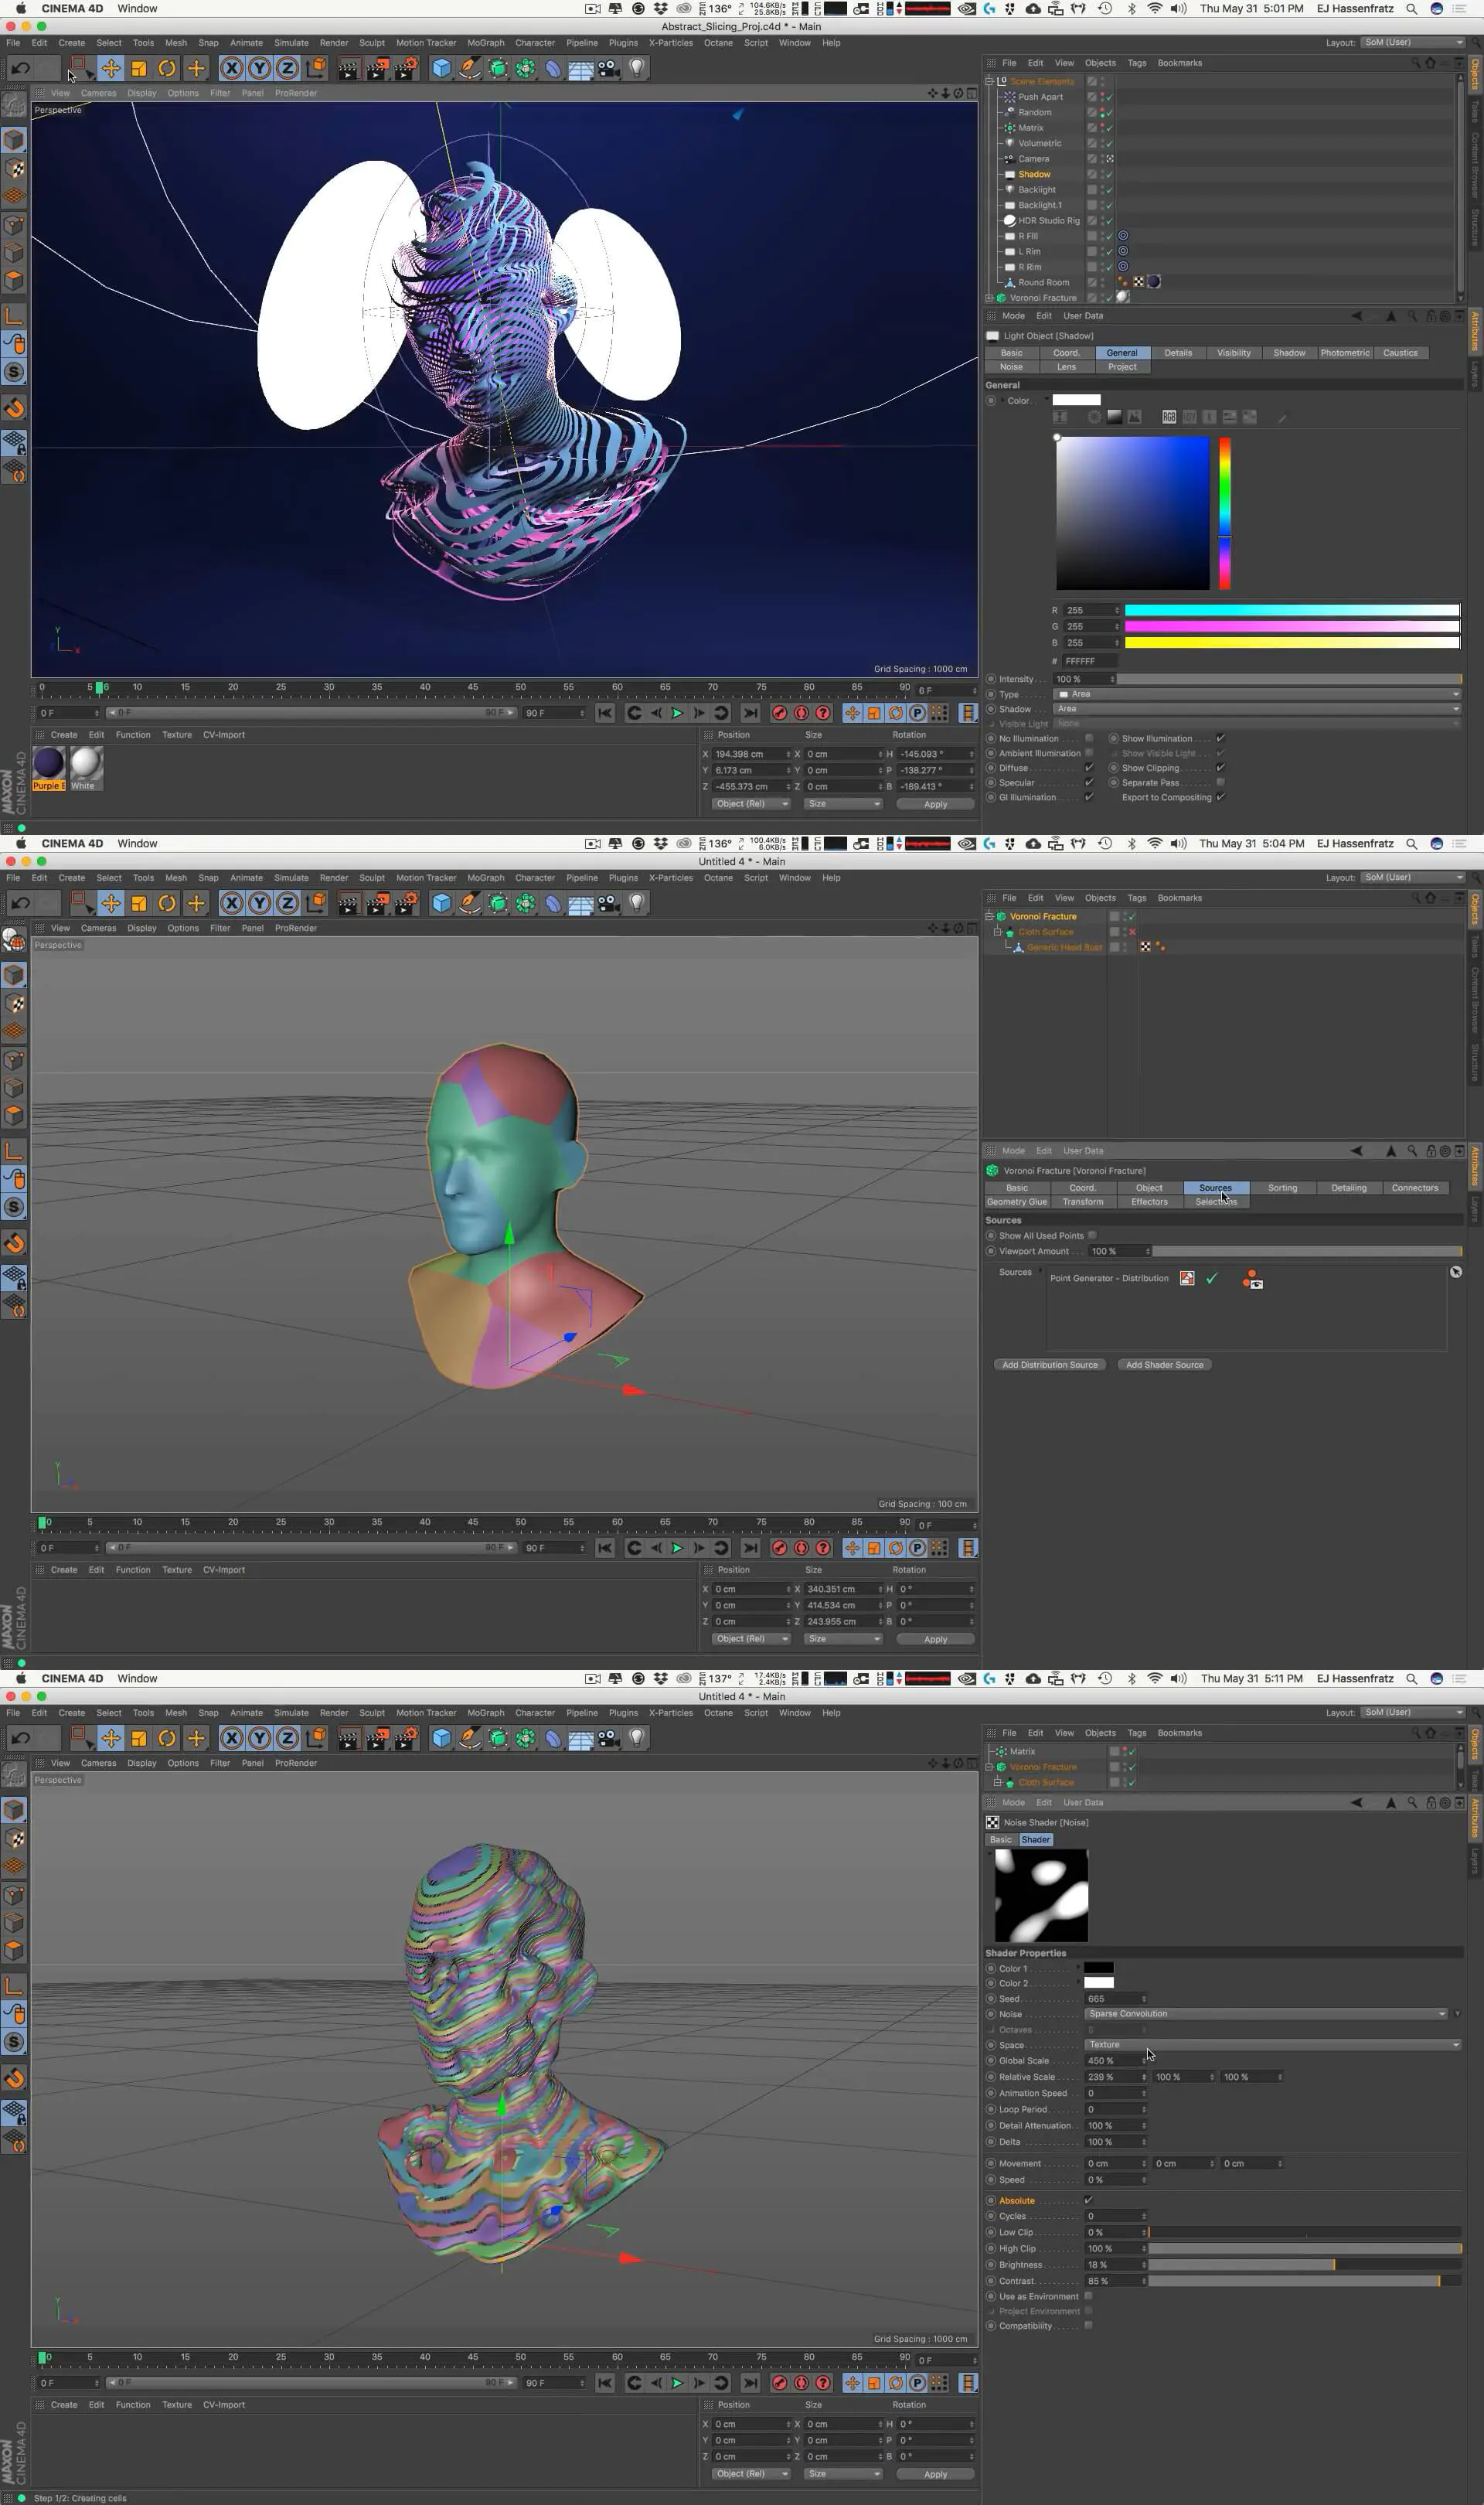The height and width of the screenshot is (2505, 1484).
Task: Toggle Absolute checkbox in Noise Shader
Action: (x=1088, y=2200)
